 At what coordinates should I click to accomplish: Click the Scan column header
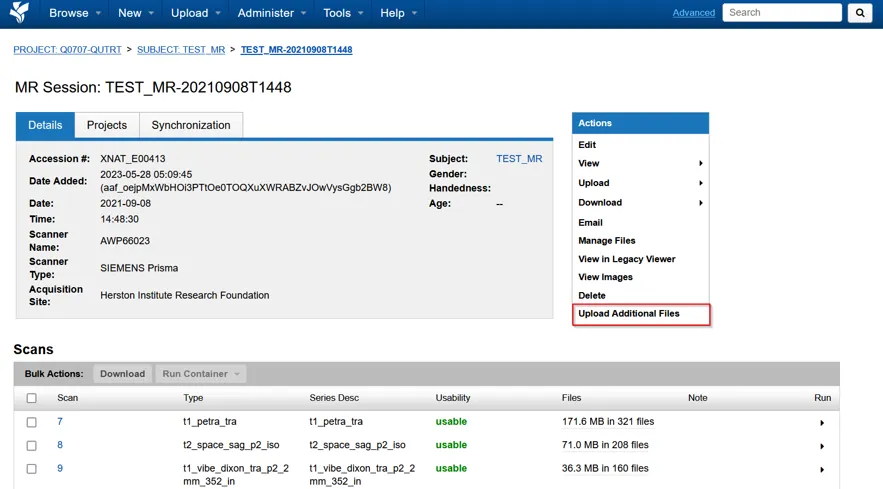[68, 398]
